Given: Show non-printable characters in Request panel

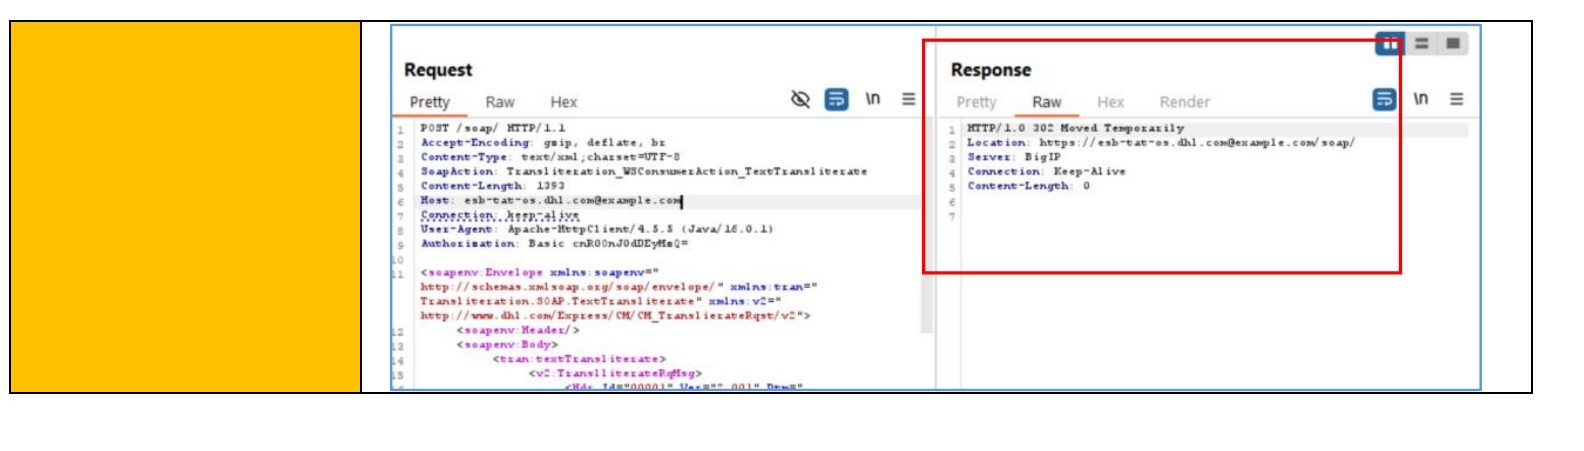Looking at the screenshot, I should (872, 99).
